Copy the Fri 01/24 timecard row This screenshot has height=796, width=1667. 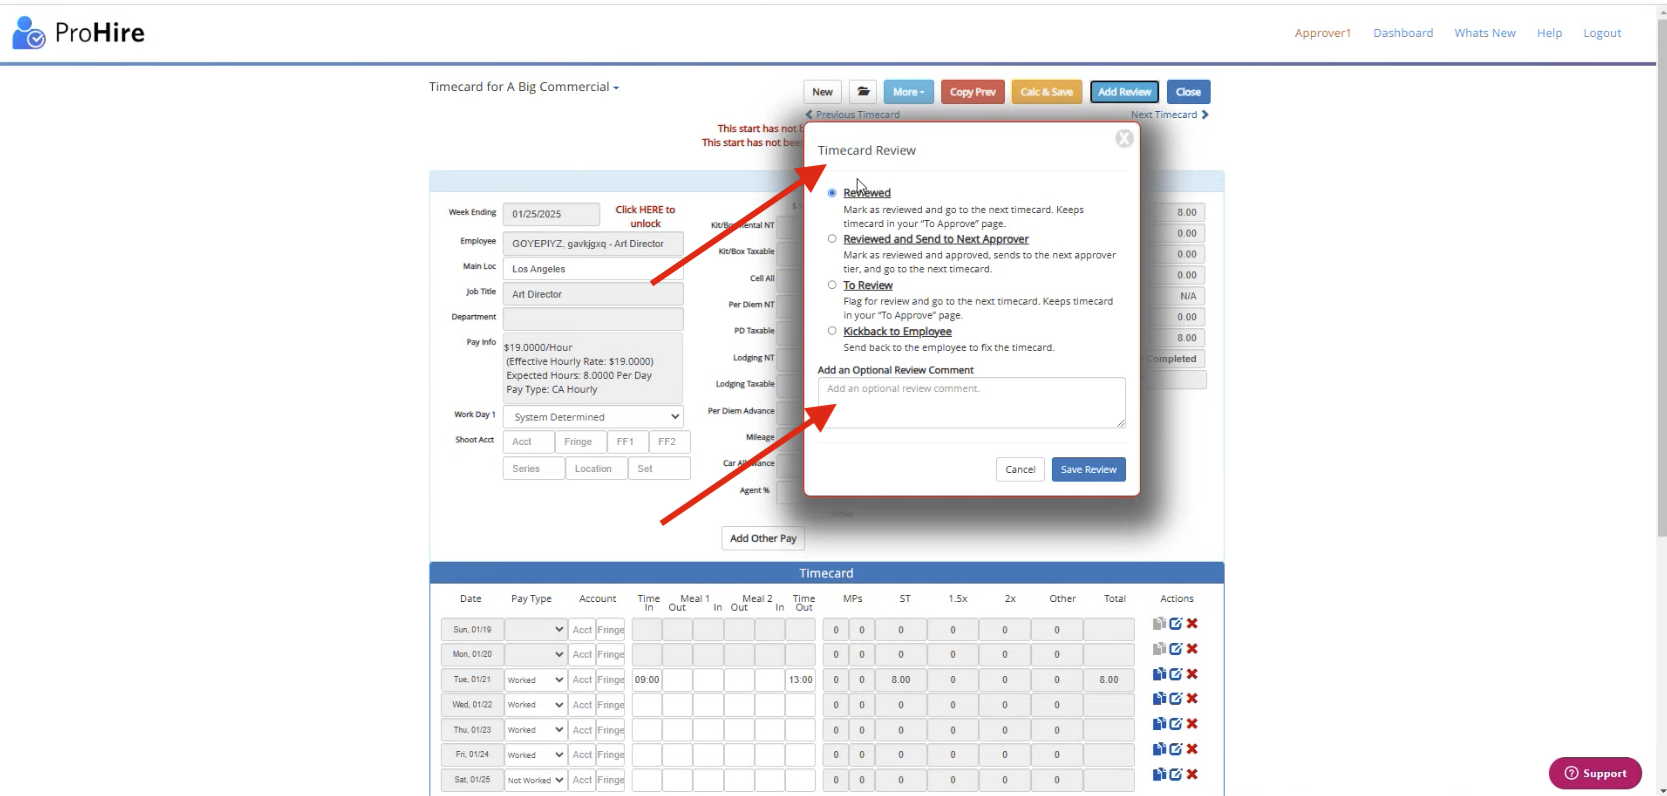(1159, 749)
